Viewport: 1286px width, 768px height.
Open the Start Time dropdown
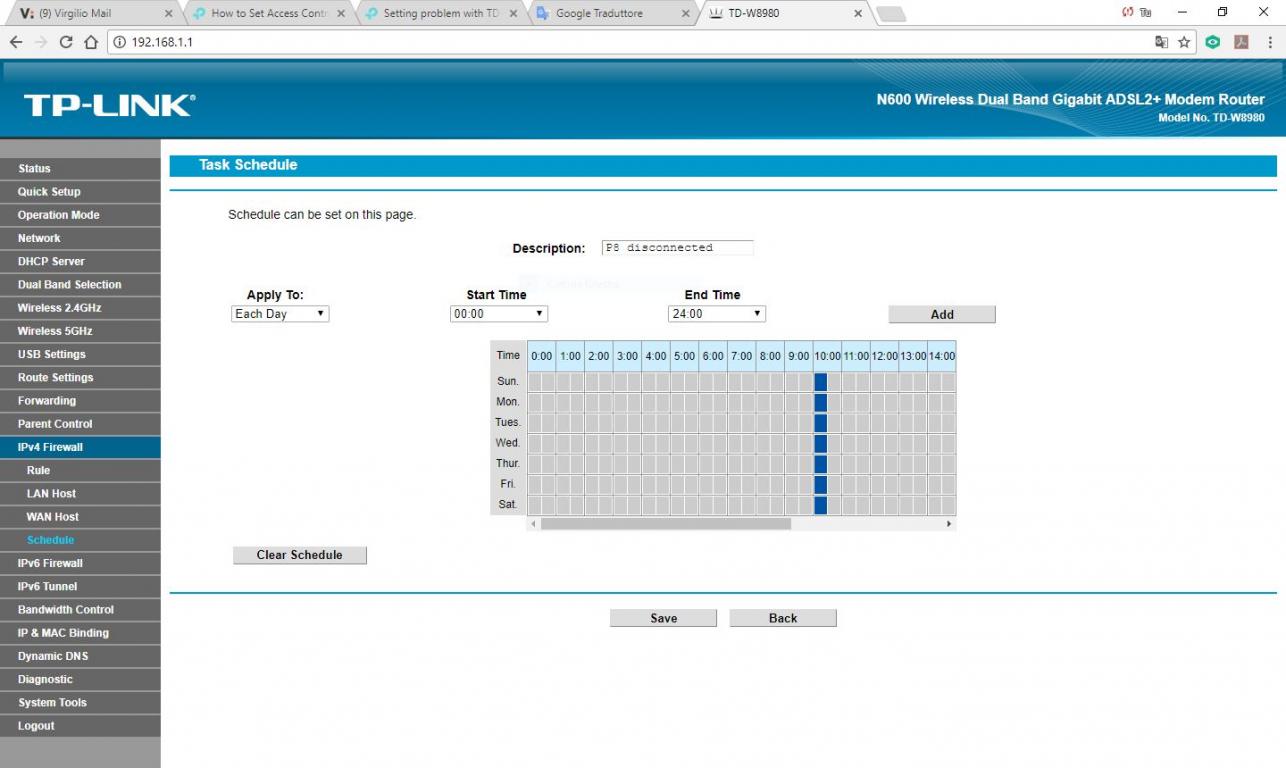499,314
